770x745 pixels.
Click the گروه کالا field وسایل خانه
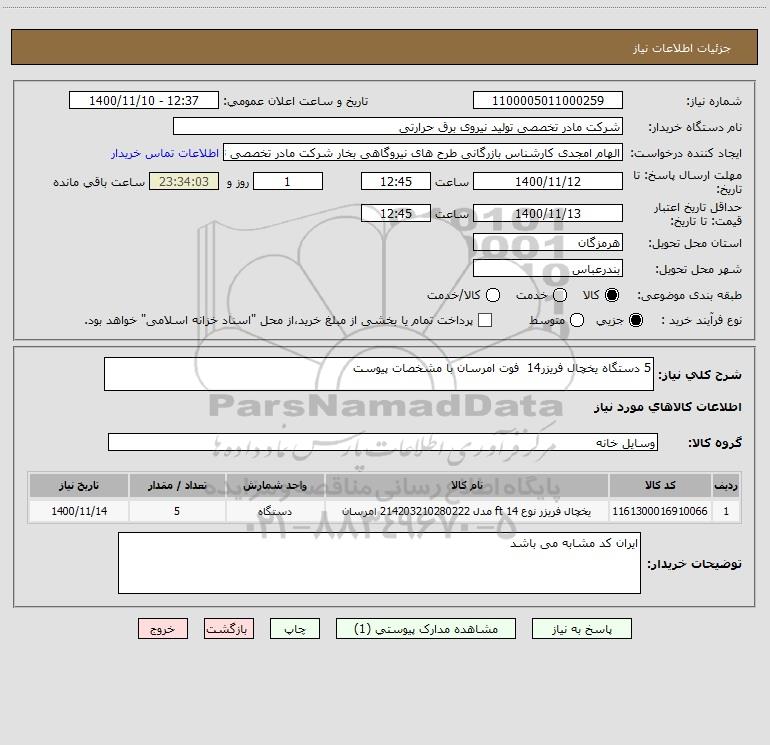[x=383, y=442]
